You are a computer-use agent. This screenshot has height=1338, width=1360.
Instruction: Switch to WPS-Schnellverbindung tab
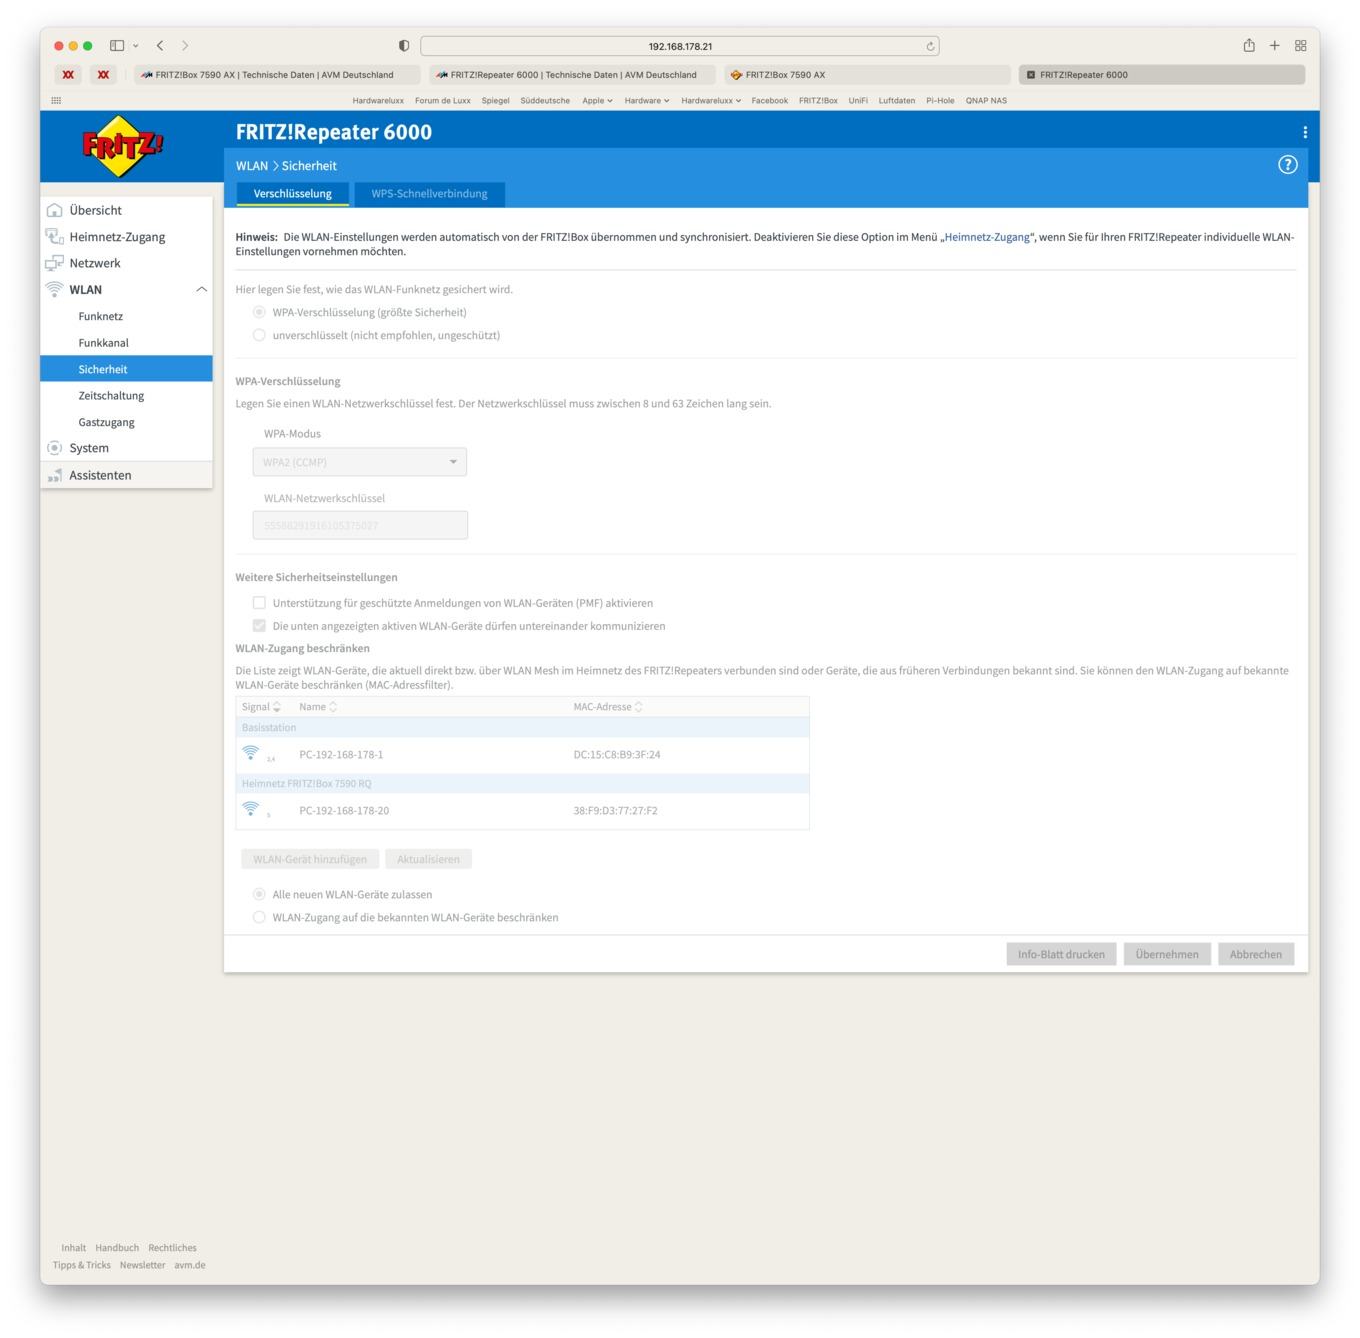point(429,194)
